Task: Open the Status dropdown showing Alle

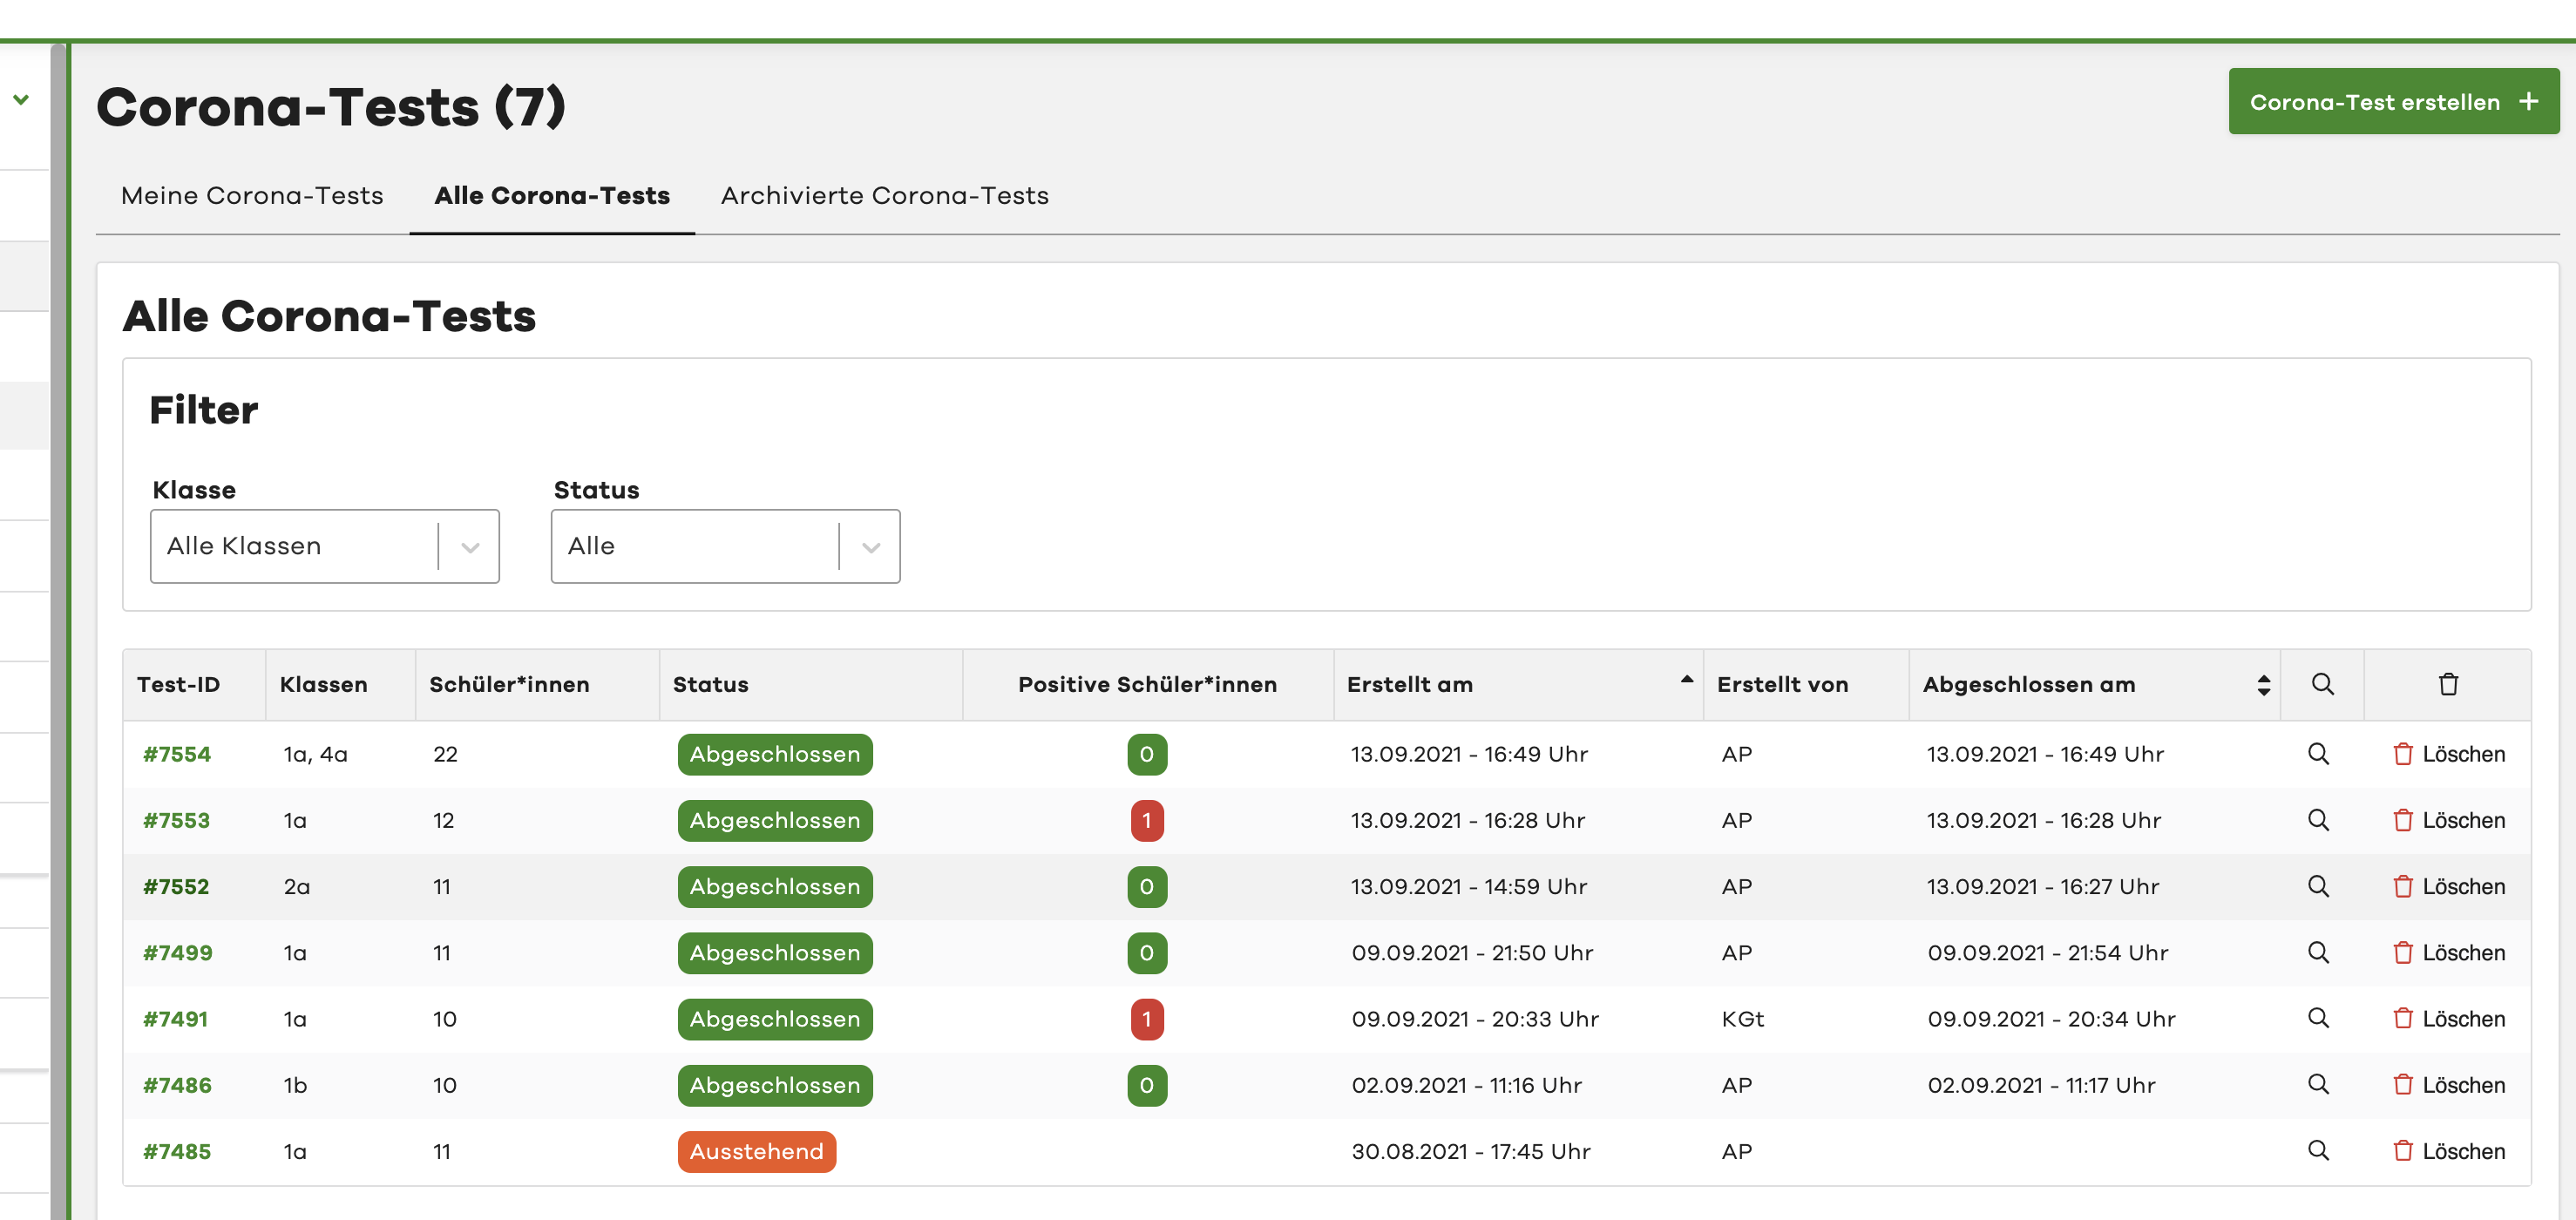Action: pyautogui.click(x=724, y=546)
